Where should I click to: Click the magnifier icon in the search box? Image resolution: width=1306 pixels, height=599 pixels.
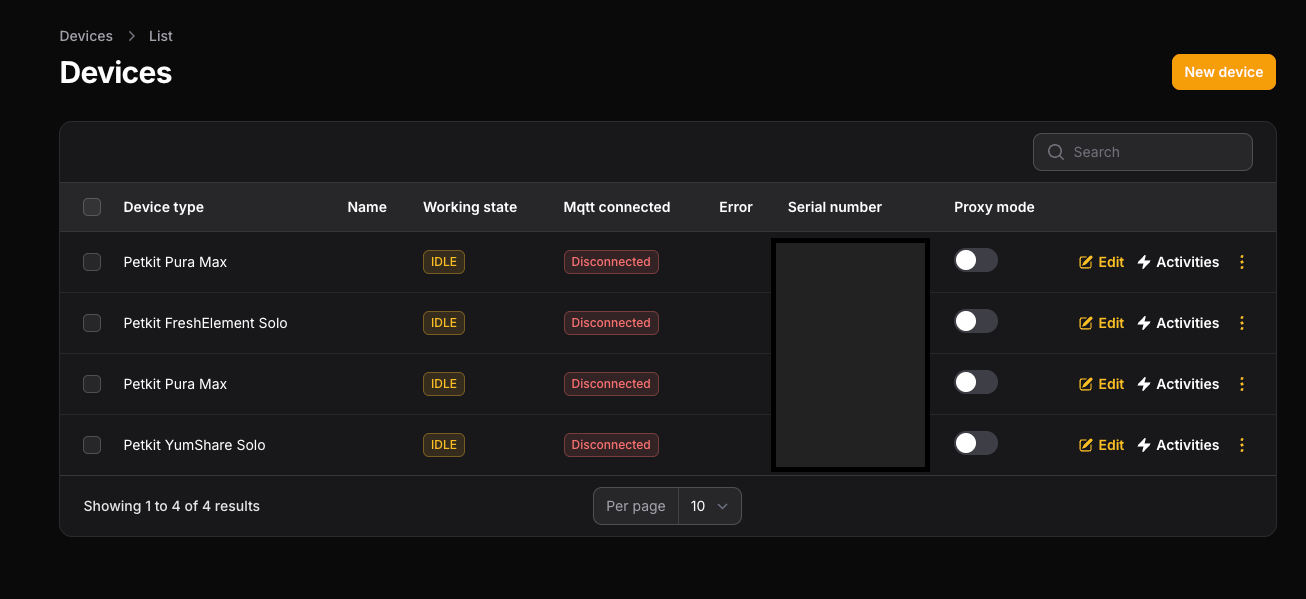[x=1055, y=152]
